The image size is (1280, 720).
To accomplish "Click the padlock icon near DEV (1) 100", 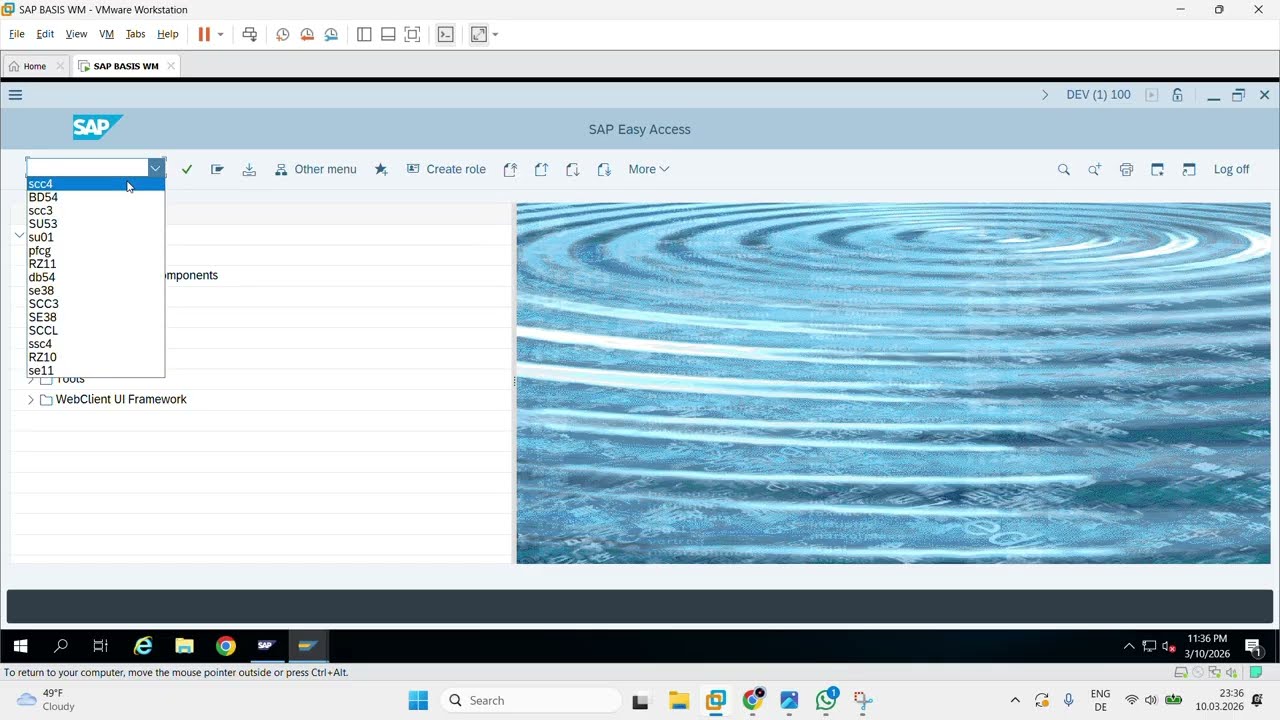I will [1178, 95].
